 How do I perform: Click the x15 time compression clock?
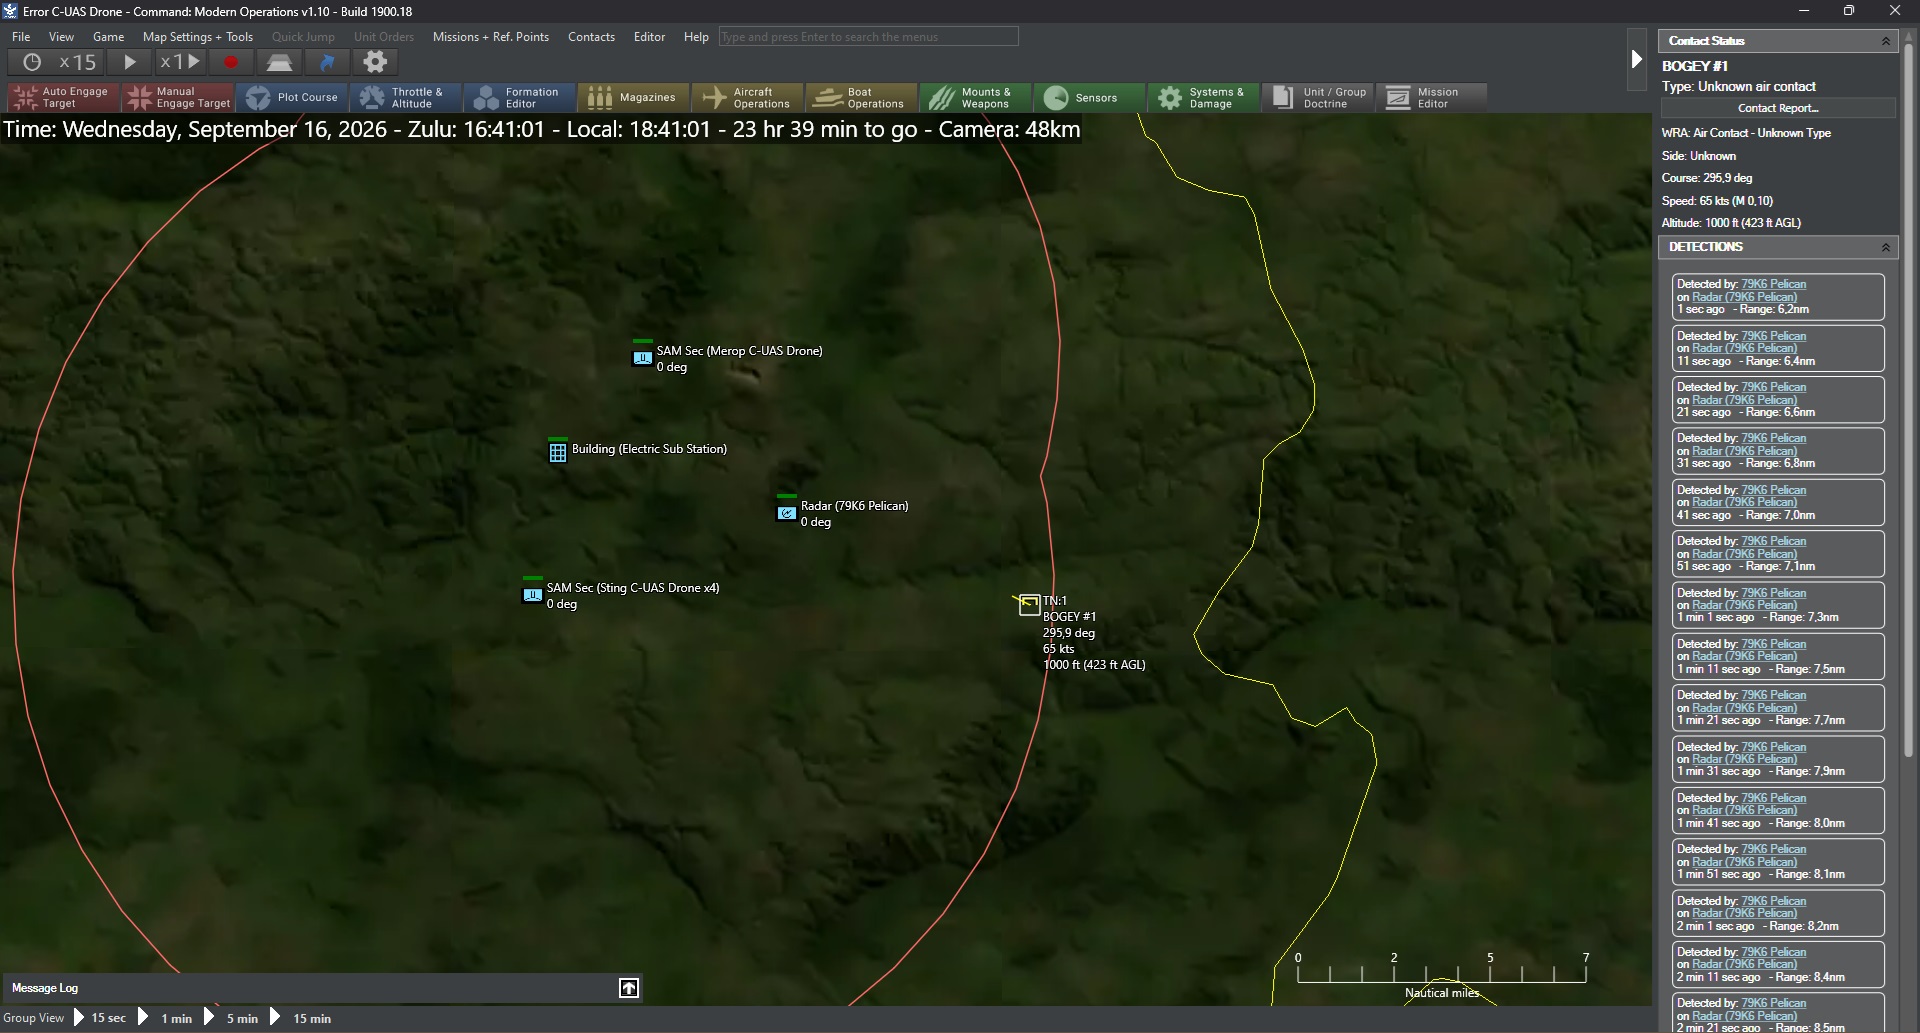click(x=58, y=62)
